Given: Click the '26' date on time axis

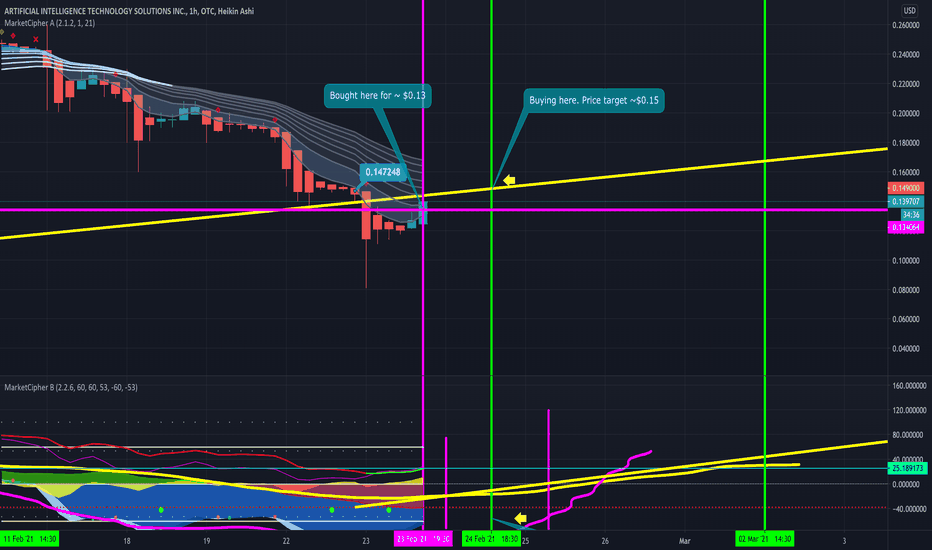Looking at the screenshot, I should pyautogui.click(x=605, y=541).
